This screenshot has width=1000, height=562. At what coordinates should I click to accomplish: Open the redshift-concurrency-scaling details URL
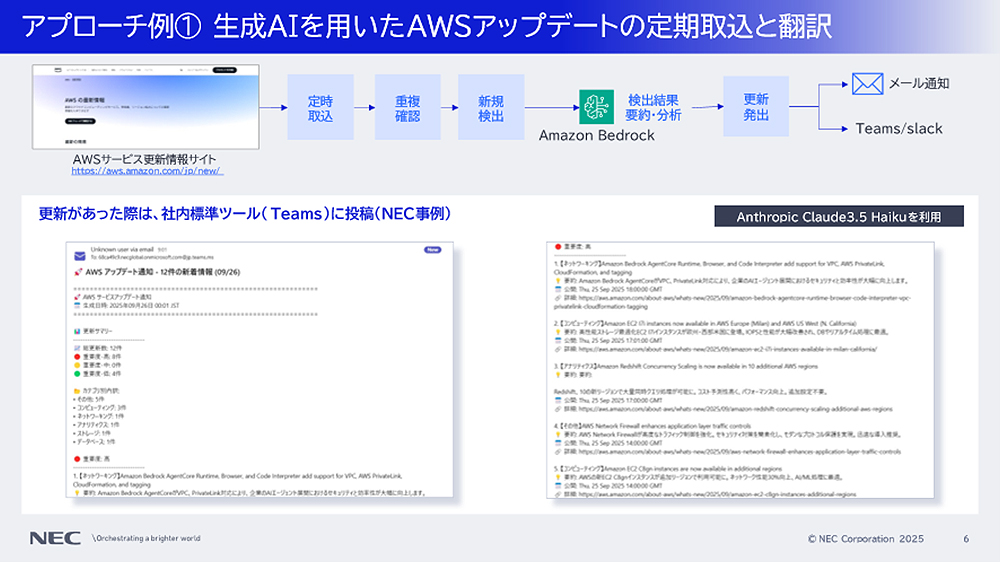click(727, 408)
